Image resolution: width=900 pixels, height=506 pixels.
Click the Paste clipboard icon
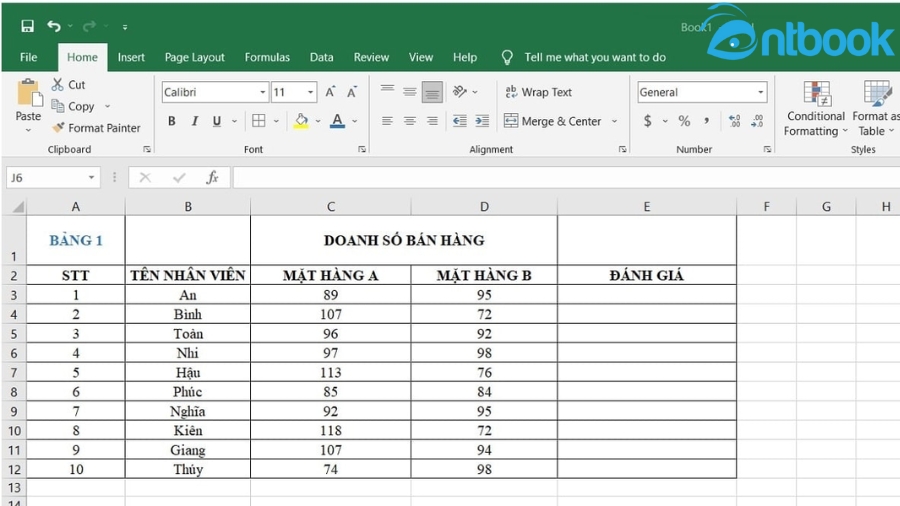(x=29, y=93)
